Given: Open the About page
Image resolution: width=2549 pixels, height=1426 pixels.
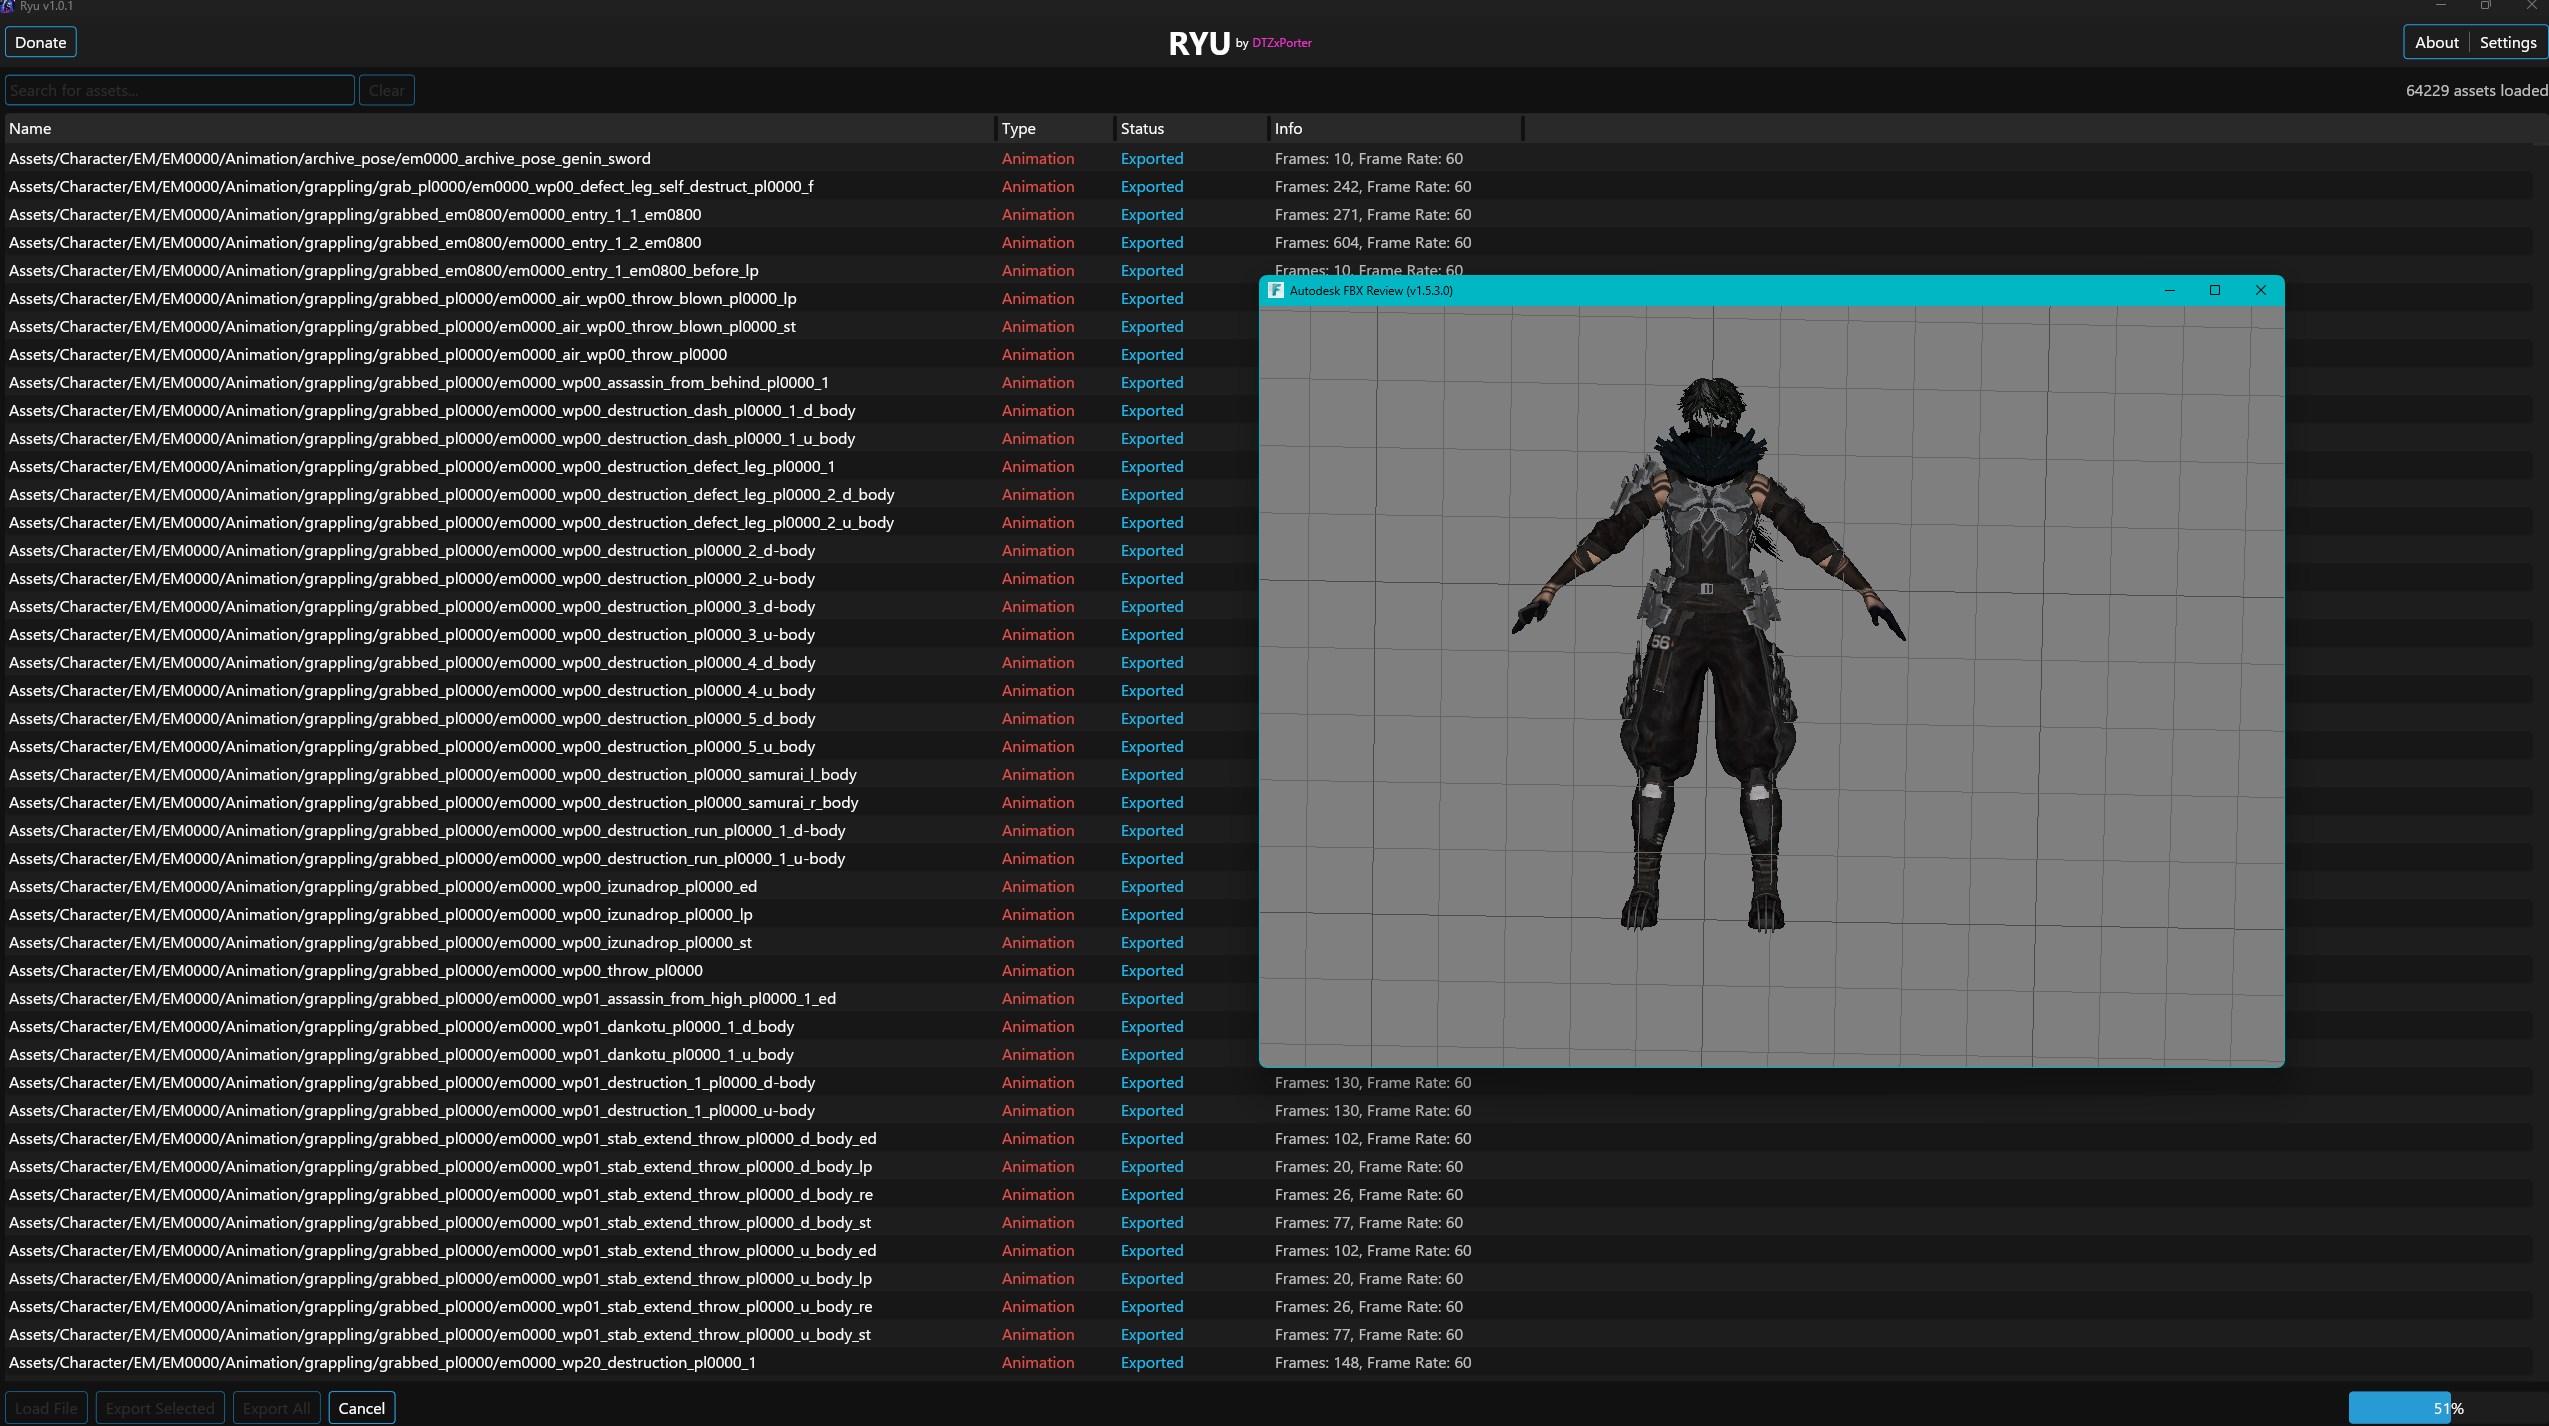Looking at the screenshot, I should [2436, 42].
